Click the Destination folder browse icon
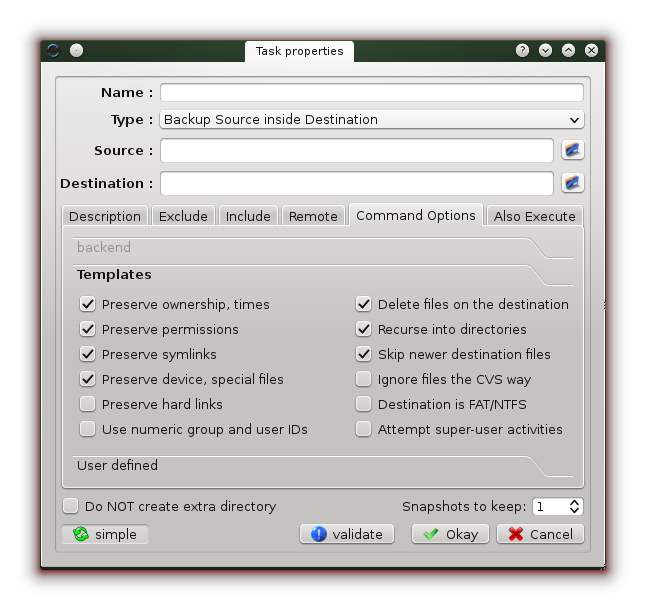Image resolution: width=646 pixels, height=610 pixels. pyautogui.click(x=572, y=184)
